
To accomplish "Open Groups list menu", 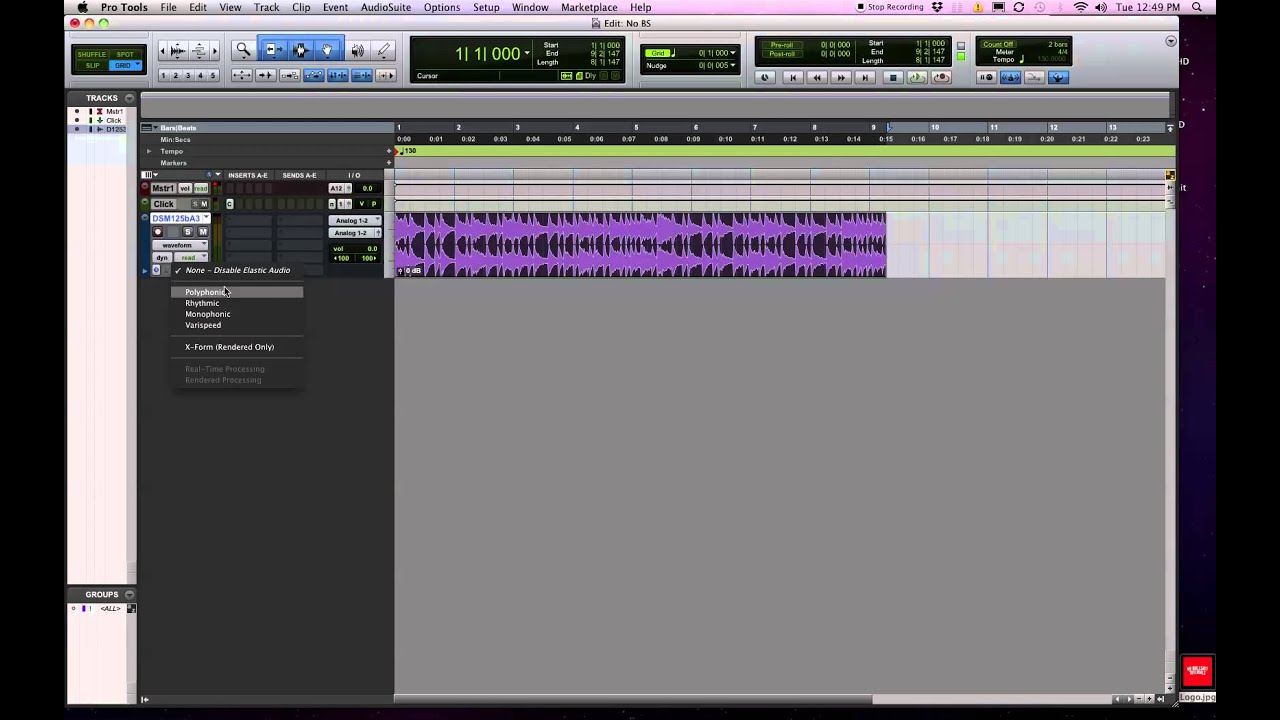I will 129,594.
